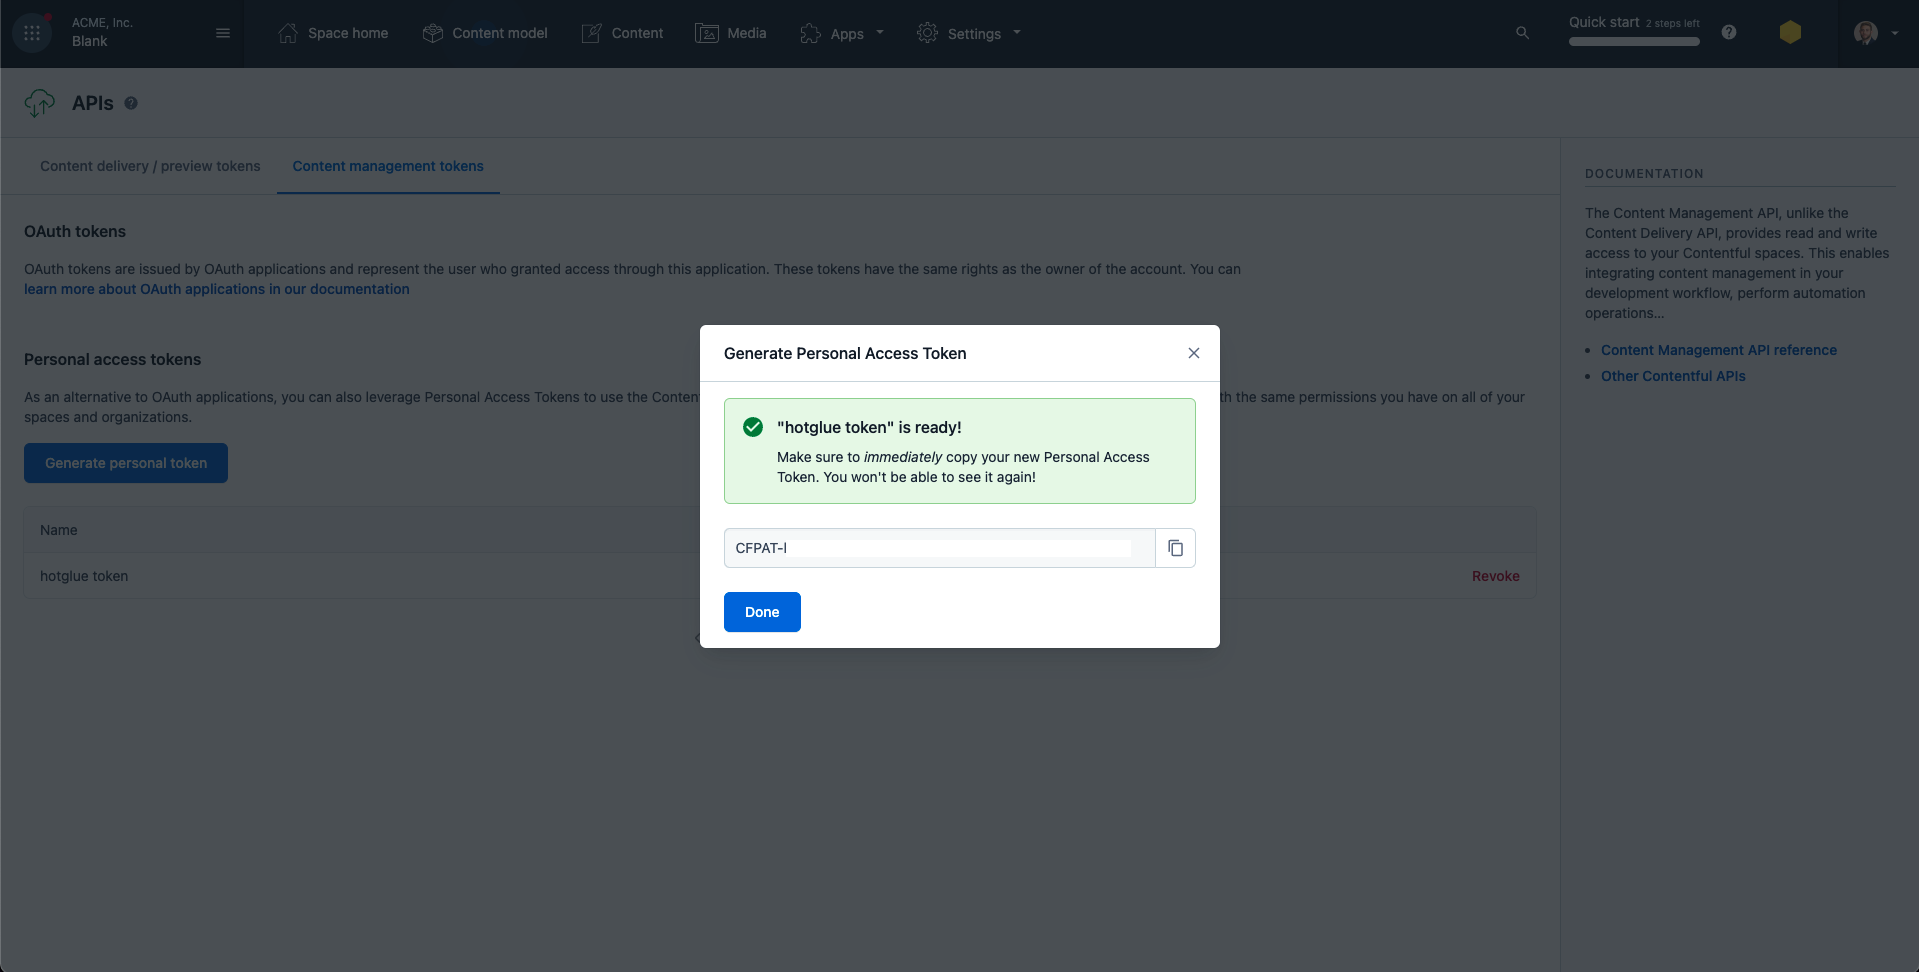This screenshot has height=972, width=1919.
Task: Click the OAuth tokens heading
Action: click(x=75, y=231)
